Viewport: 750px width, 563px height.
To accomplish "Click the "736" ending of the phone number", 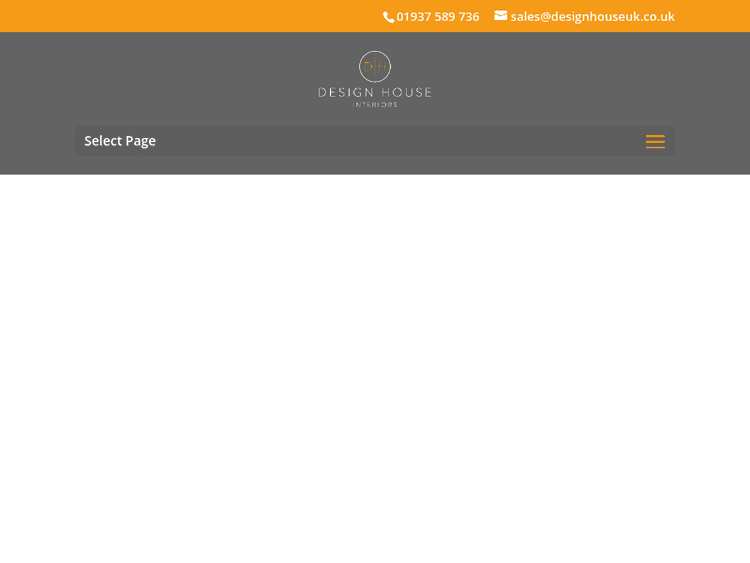I will coord(468,17).
